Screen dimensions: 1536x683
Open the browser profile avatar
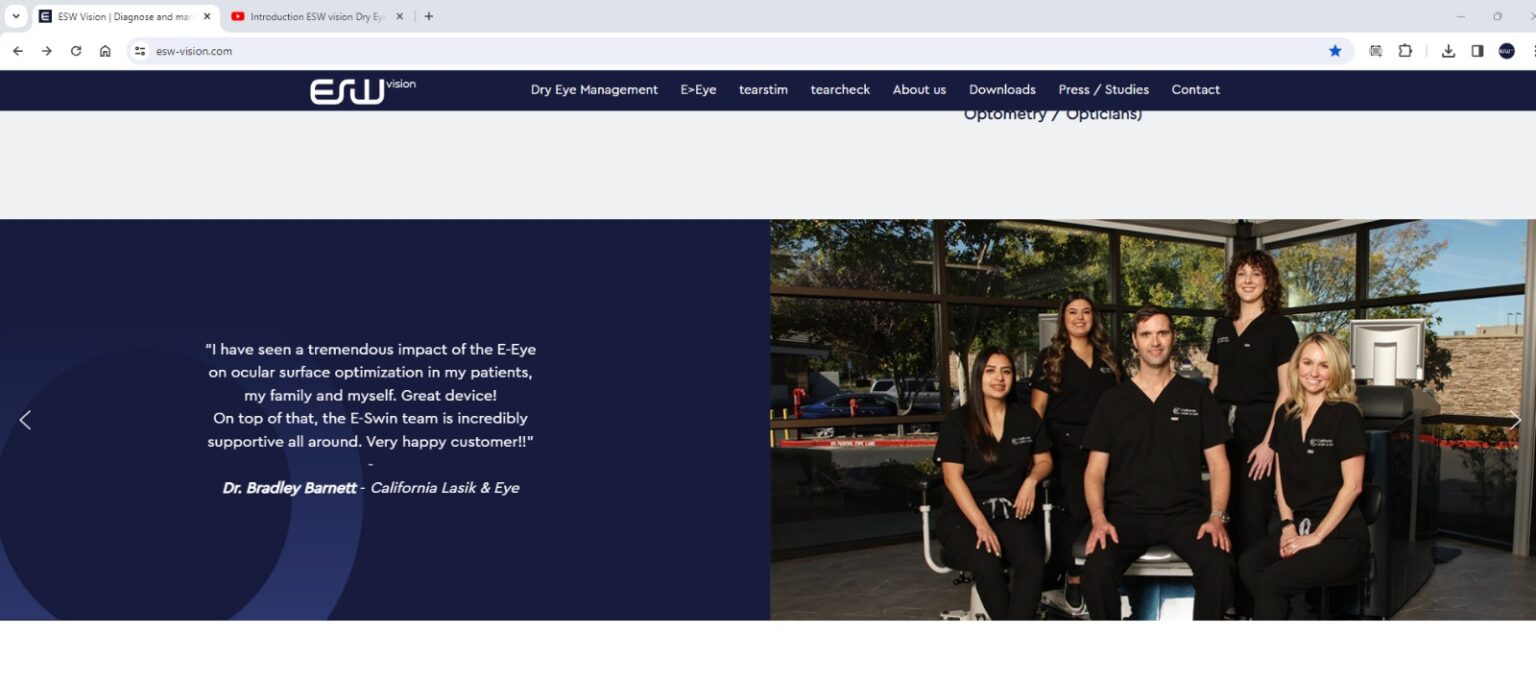click(1506, 51)
